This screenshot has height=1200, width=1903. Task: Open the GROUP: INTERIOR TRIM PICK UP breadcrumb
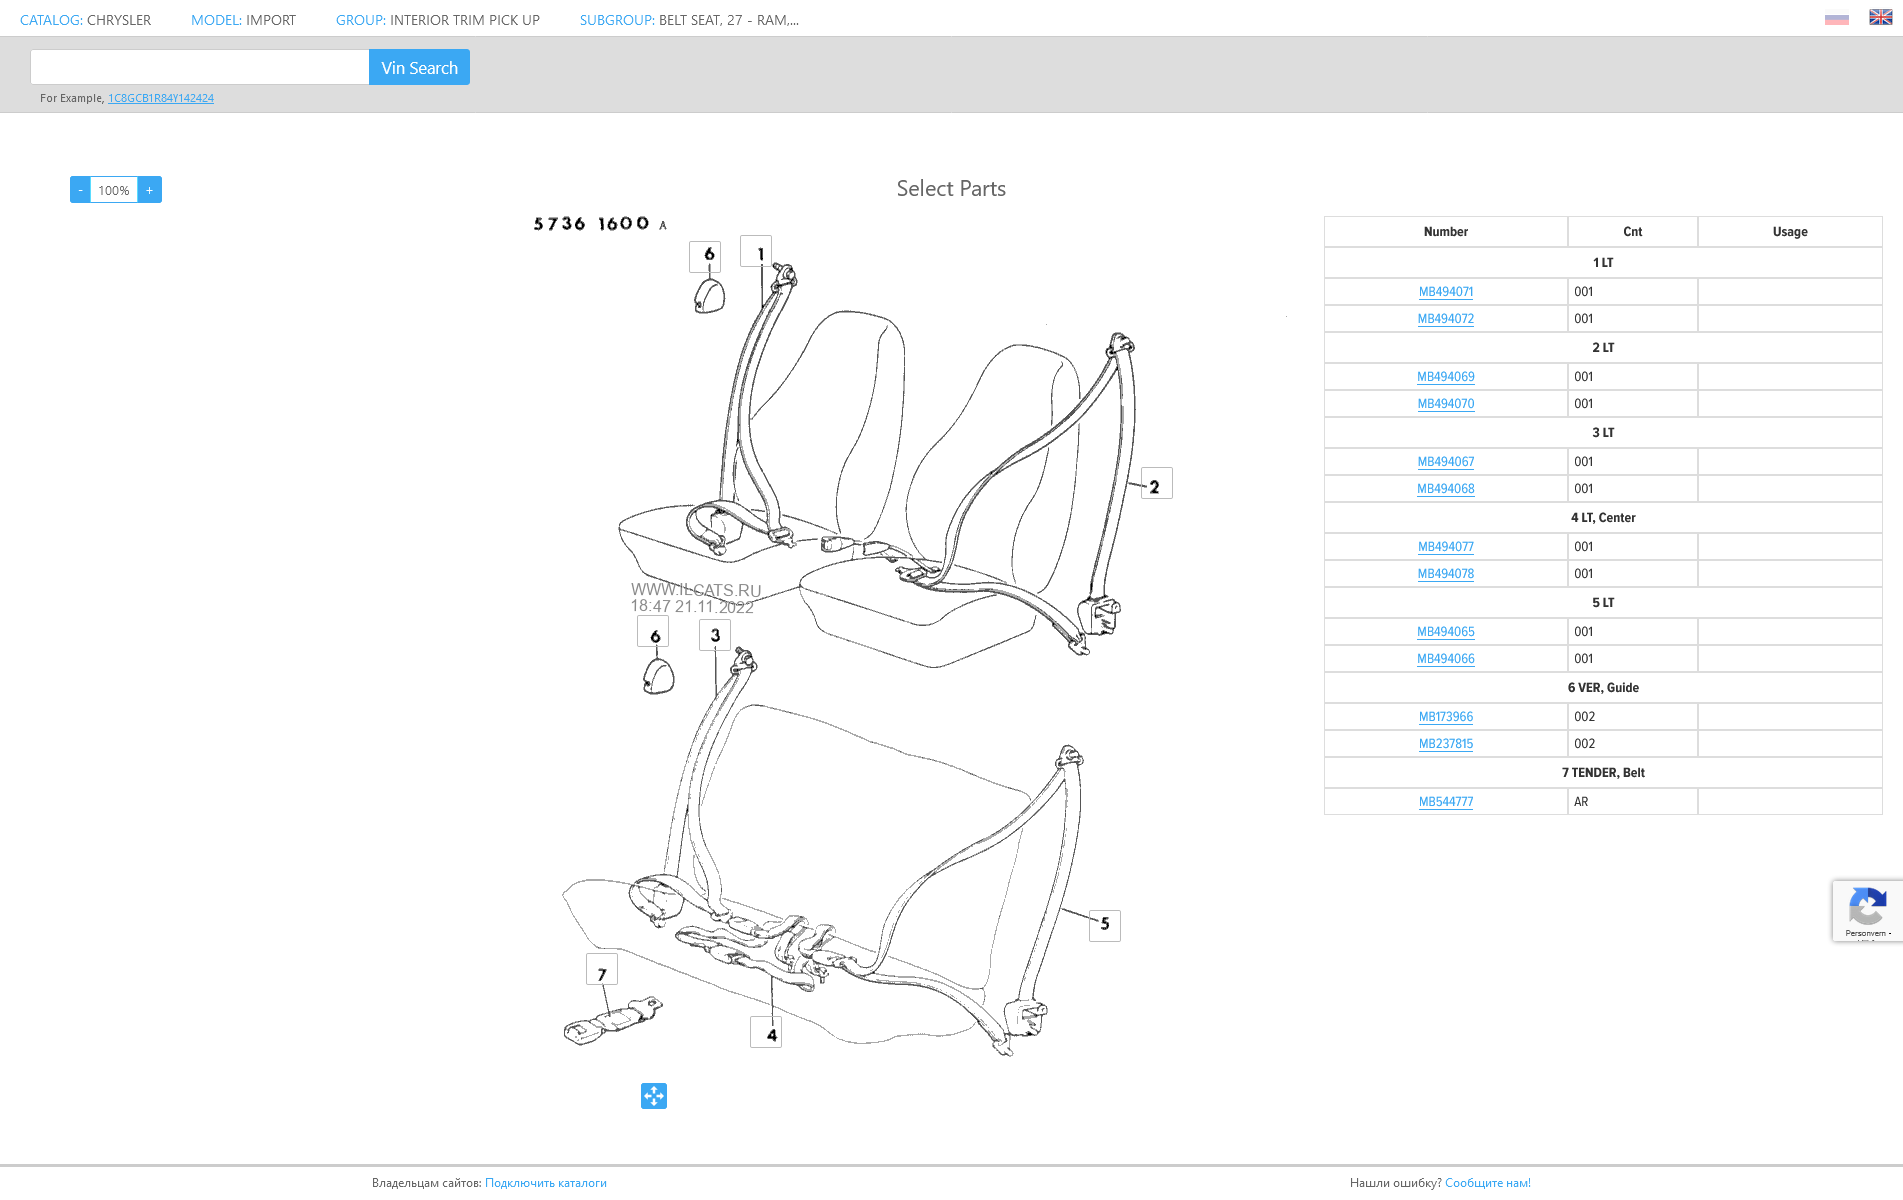click(437, 20)
